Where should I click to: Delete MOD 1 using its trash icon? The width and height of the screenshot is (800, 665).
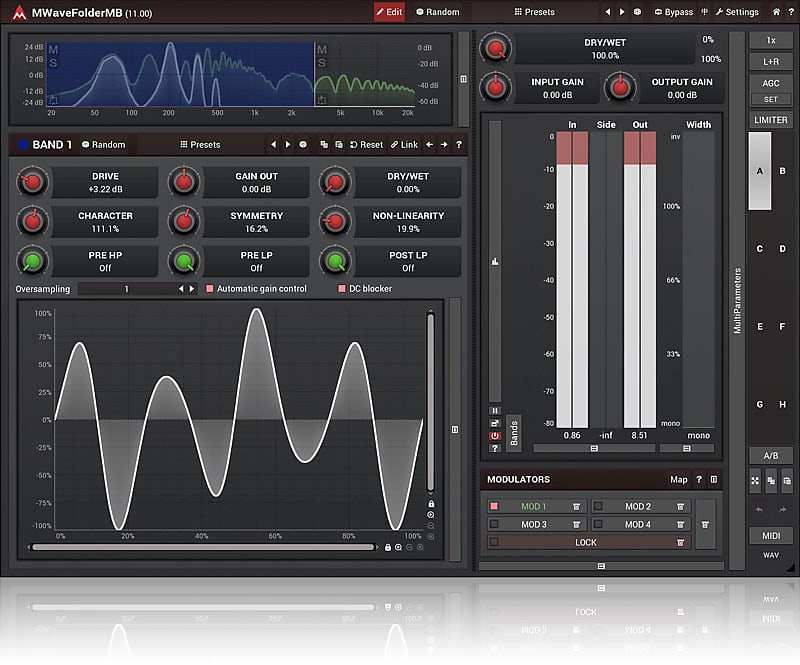coord(577,507)
